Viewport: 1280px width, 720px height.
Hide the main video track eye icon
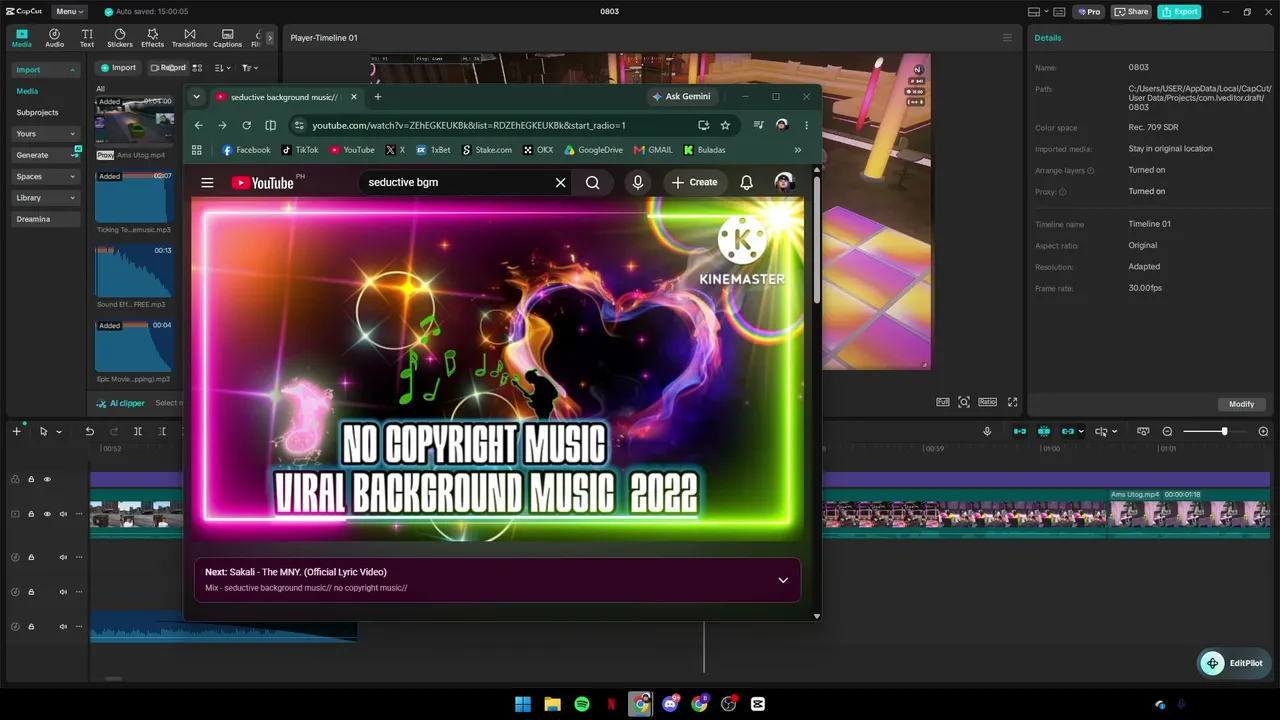click(47, 514)
